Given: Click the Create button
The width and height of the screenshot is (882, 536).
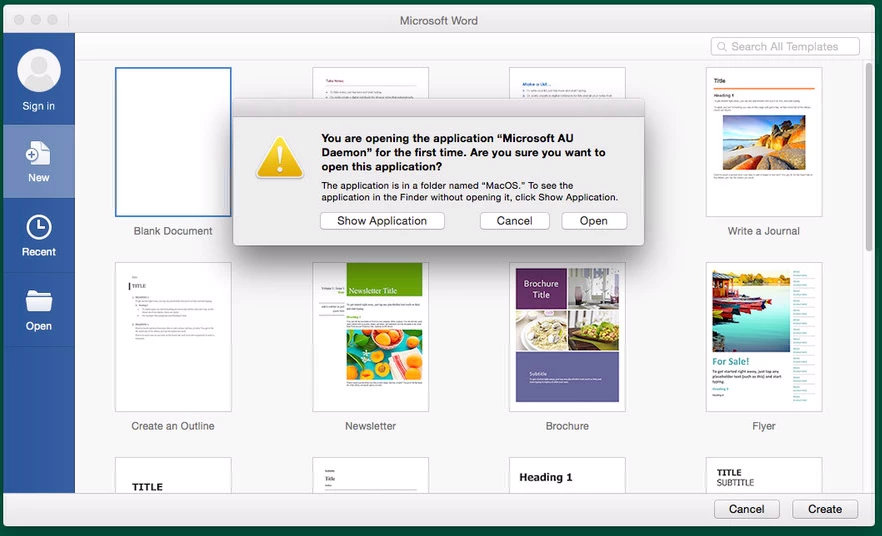Looking at the screenshot, I should tap(825, 509).
